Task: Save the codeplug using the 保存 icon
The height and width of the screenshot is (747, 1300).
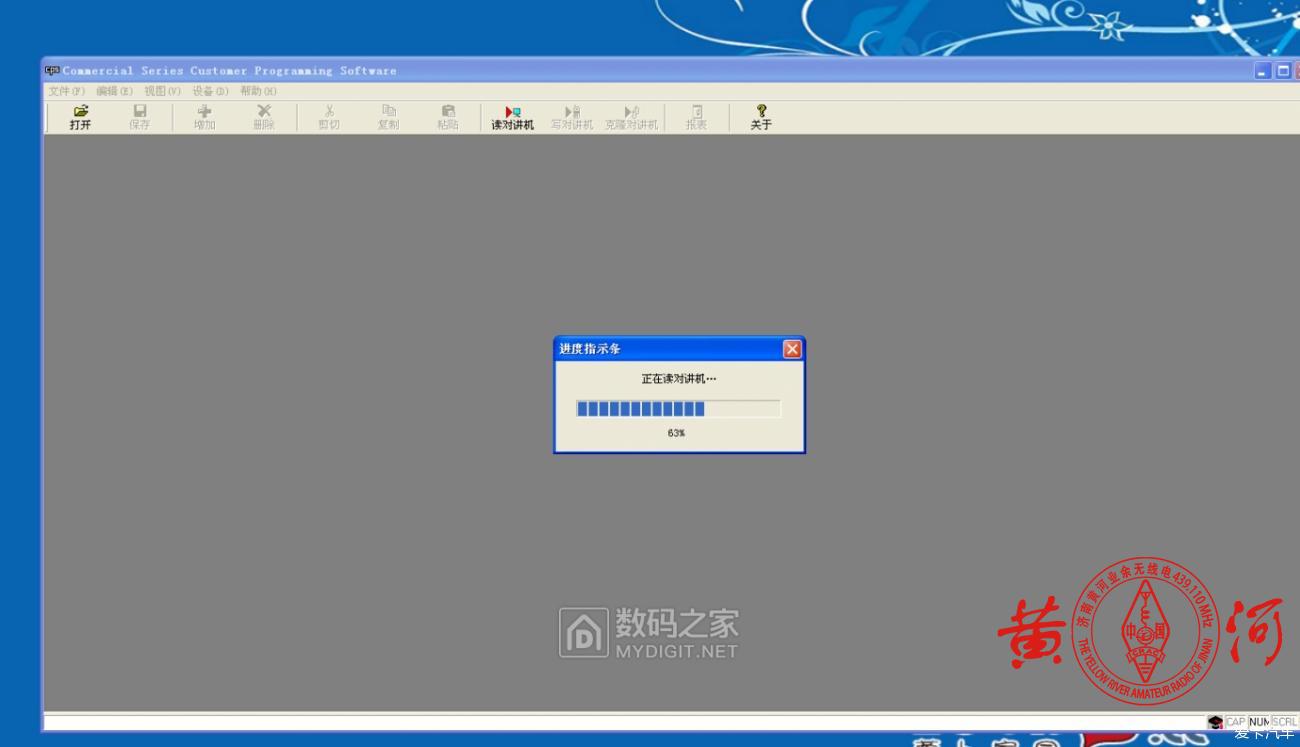Action: pos(138,117)
